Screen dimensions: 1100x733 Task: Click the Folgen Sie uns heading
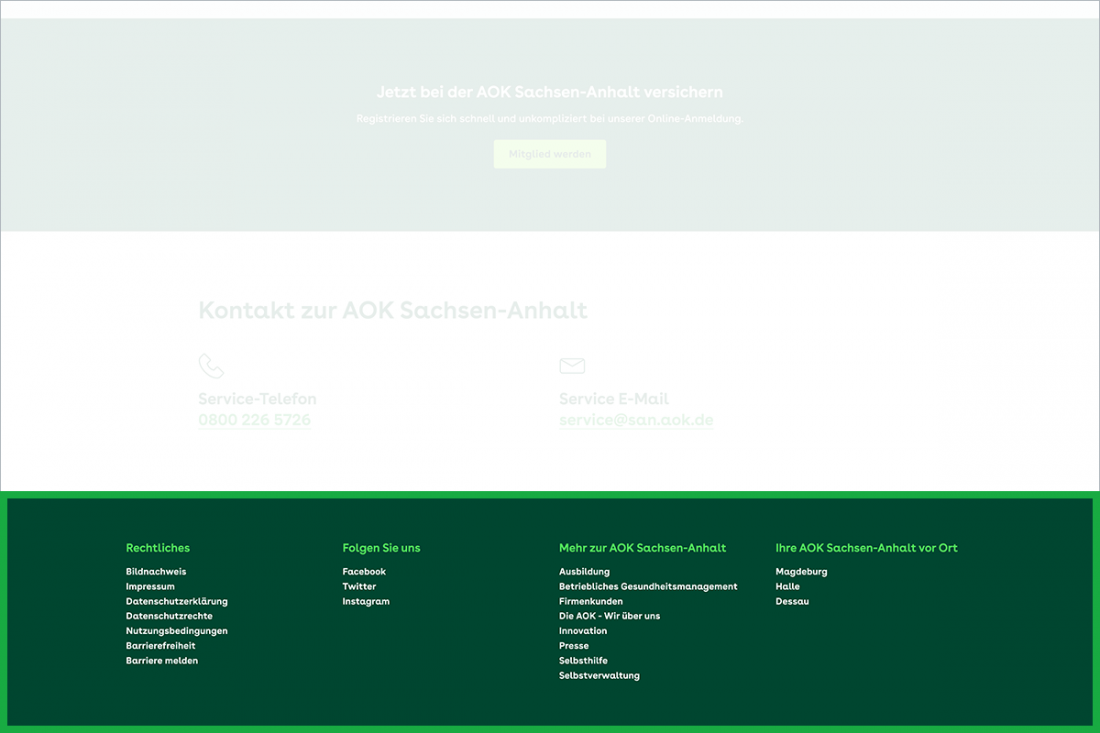[x=381, y=548]
